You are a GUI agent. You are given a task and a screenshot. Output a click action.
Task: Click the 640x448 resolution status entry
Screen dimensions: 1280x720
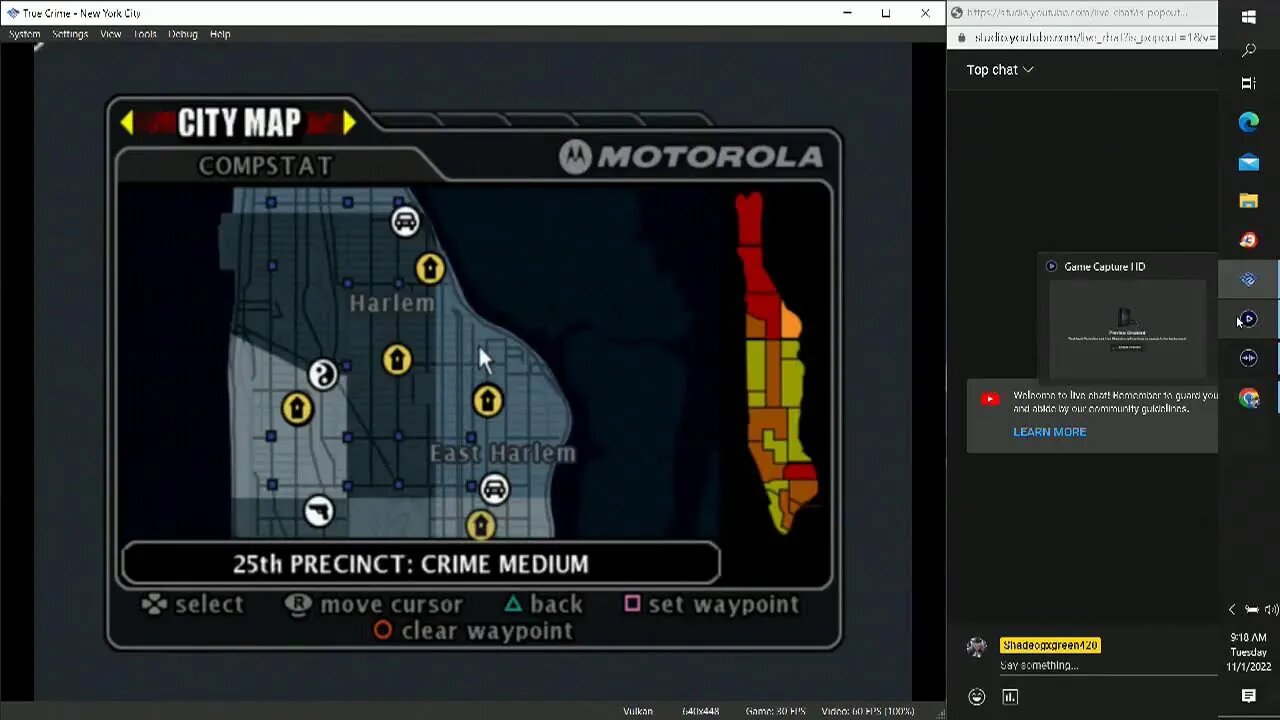(700, 711)
